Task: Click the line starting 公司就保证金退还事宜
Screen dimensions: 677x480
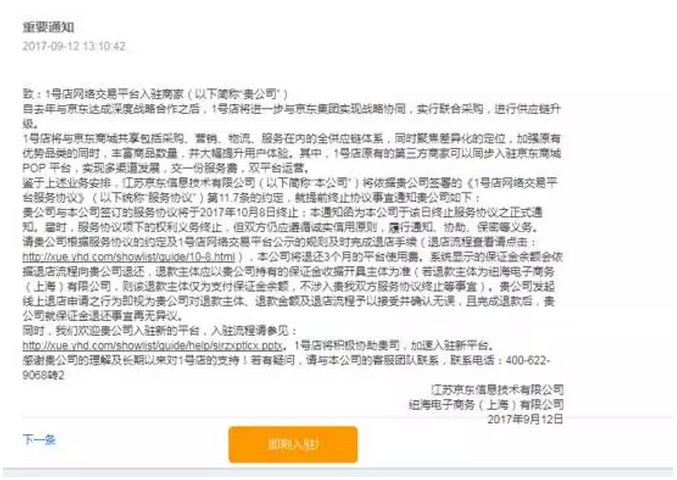Action: tap(103, 316)
